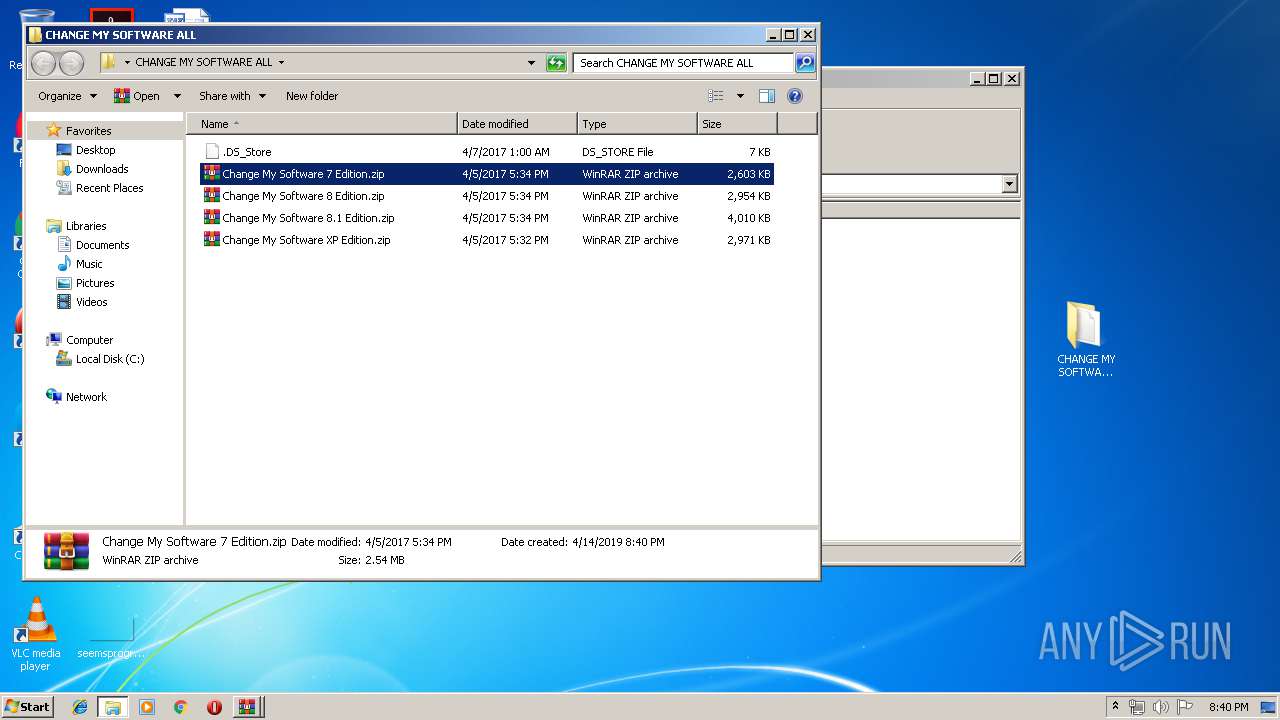Select Change My Software 8 Edition.zip
Viewport: 1280px width, 720px height.
click(x=487, y=196)
